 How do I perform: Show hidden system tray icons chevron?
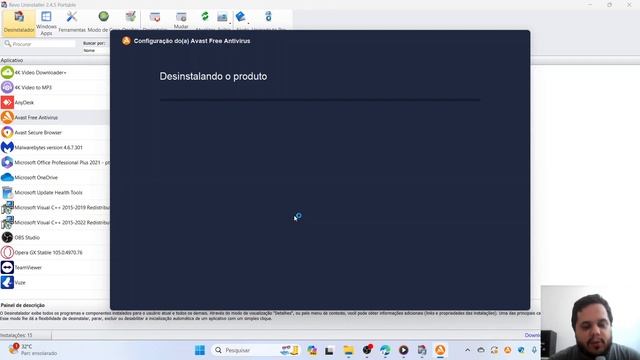click(467, 350)
